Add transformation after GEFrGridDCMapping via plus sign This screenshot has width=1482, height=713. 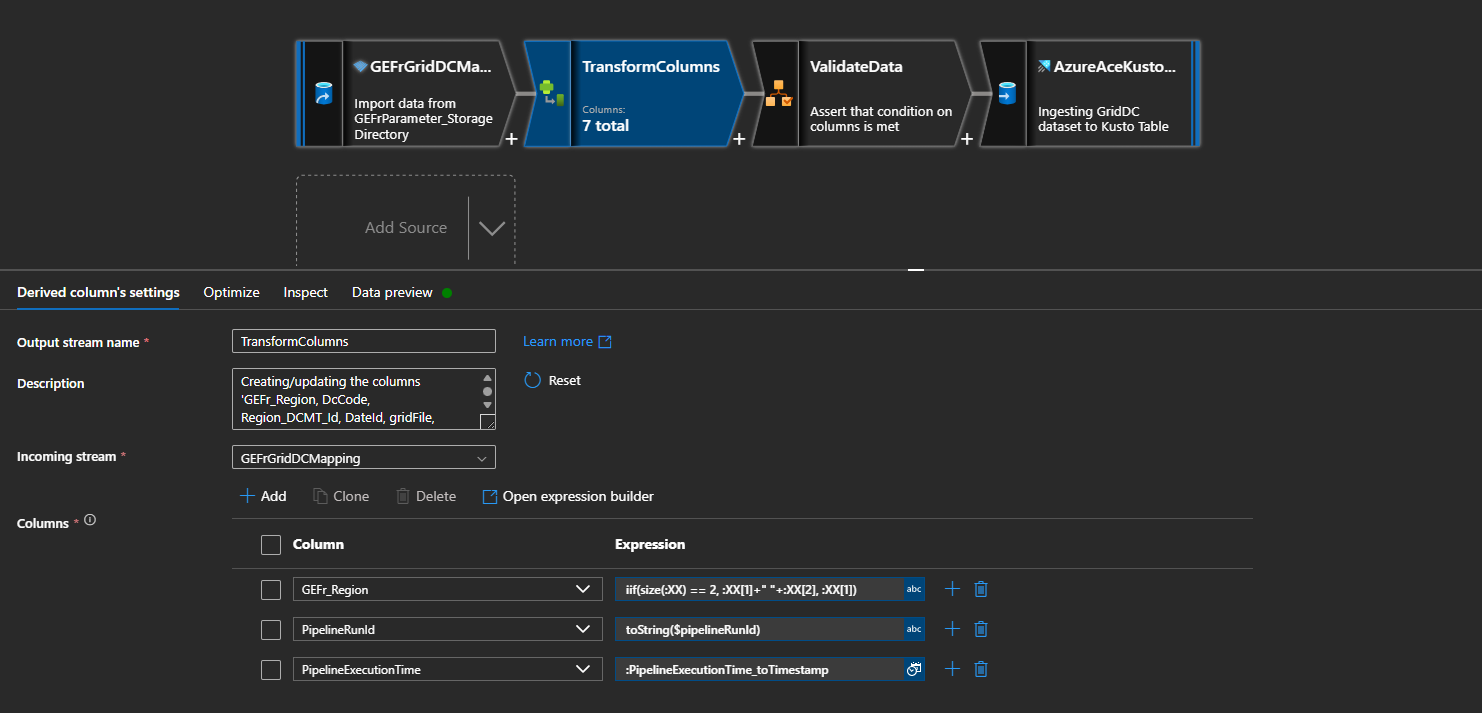(511, 139)
